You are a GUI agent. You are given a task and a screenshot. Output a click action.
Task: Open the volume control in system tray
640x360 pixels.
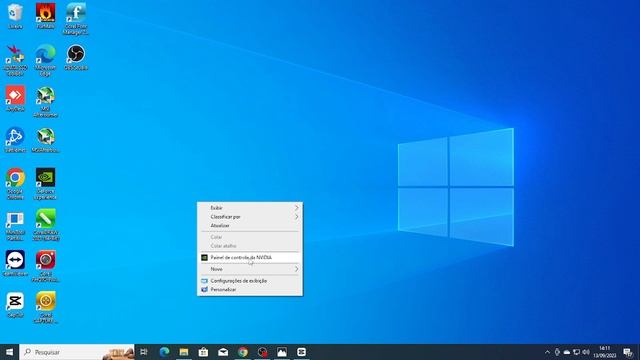click(586, 352)
